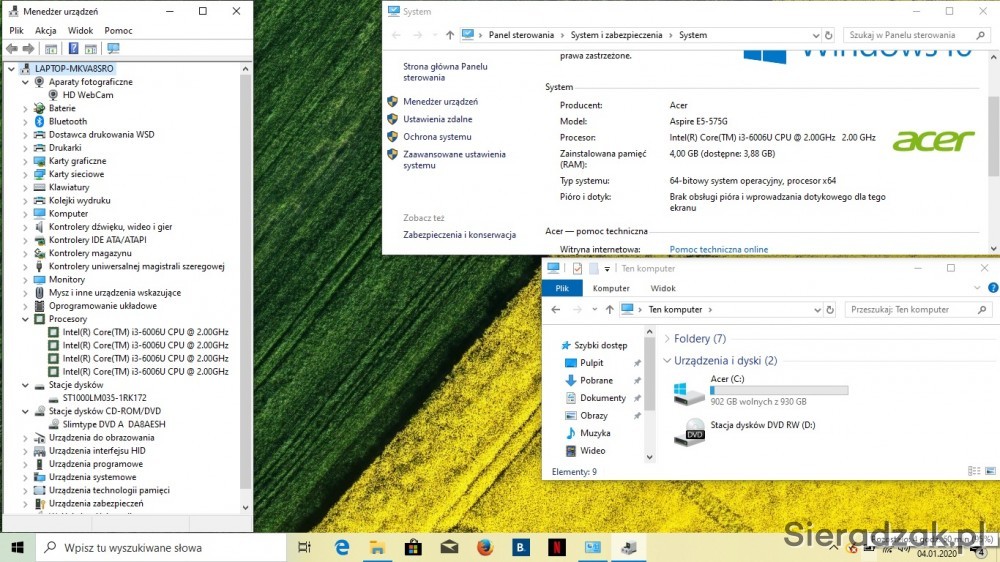
Task: Open the Pomoc menu in Device Manager
Action: pos(118,31)
